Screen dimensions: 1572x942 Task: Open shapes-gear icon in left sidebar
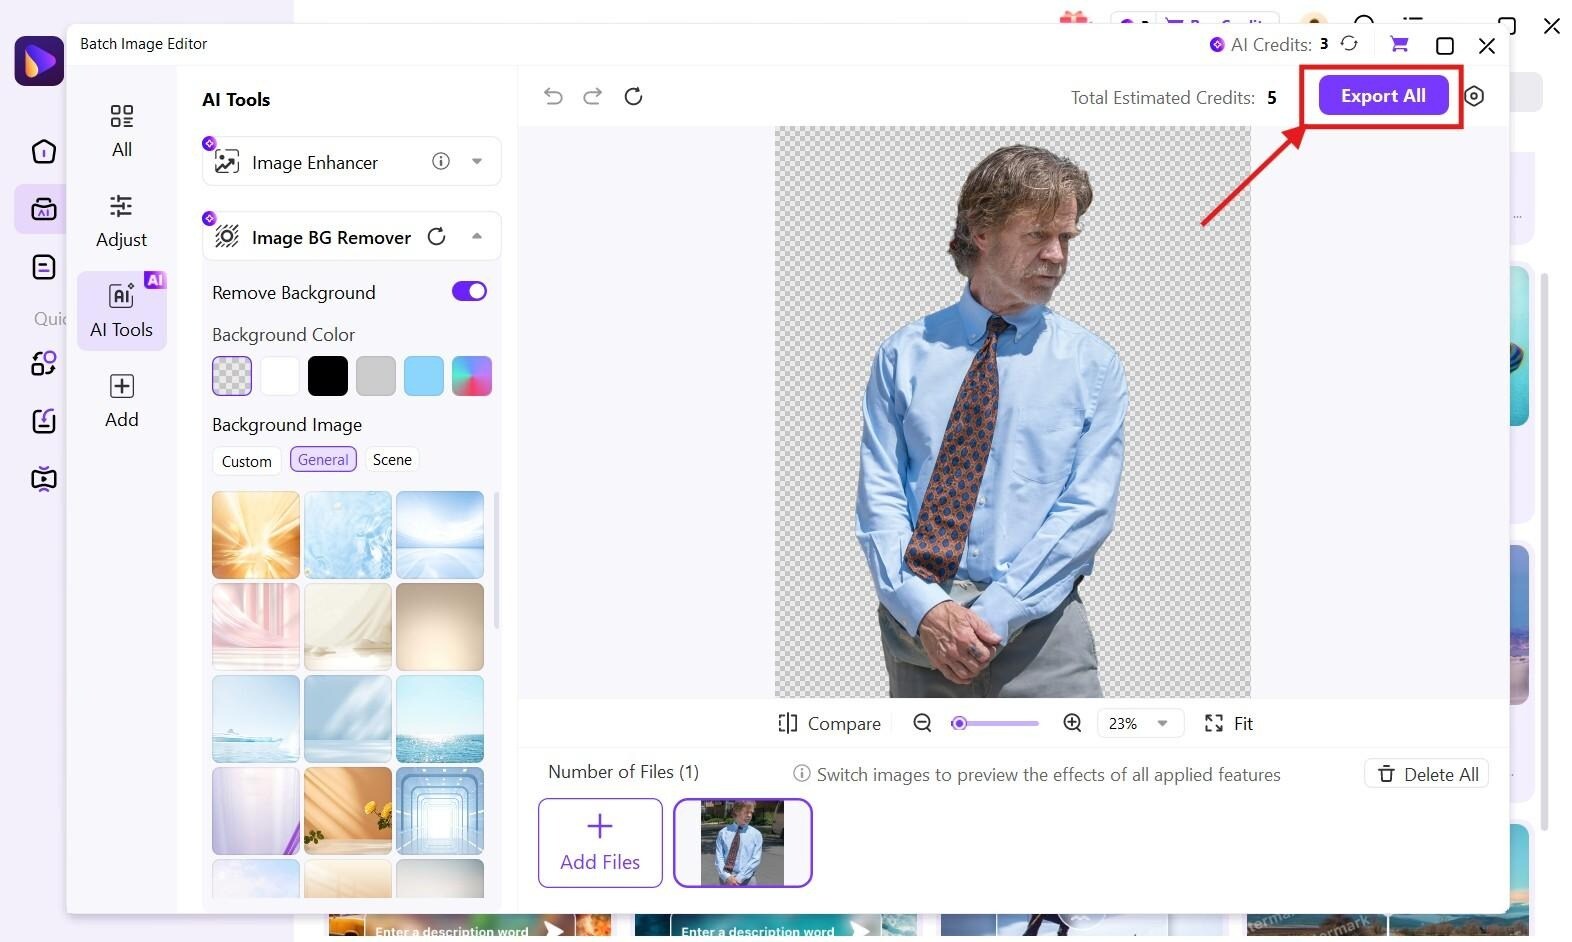(44, 363)
